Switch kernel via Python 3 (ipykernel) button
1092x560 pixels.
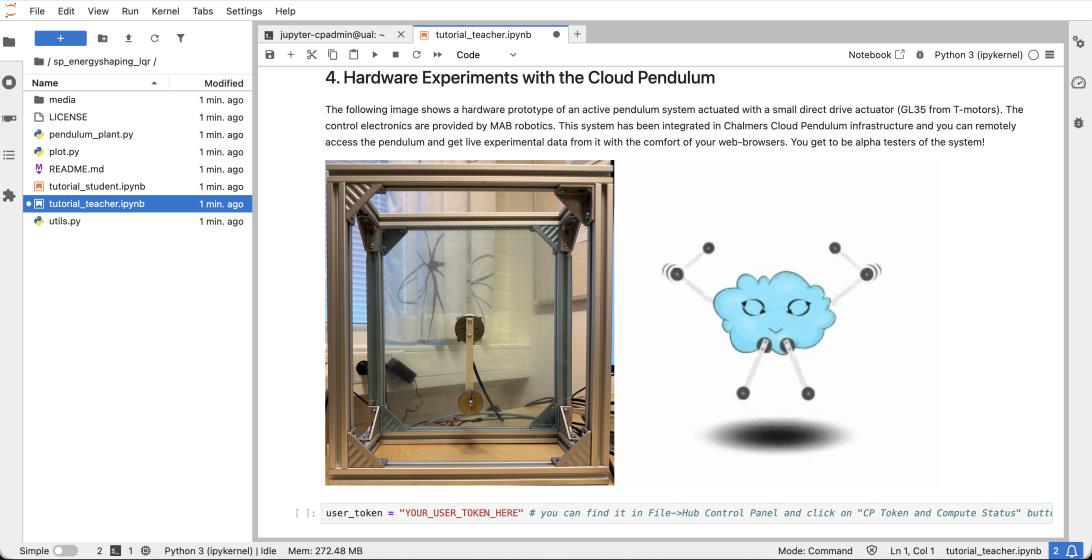tap(978, 54)
